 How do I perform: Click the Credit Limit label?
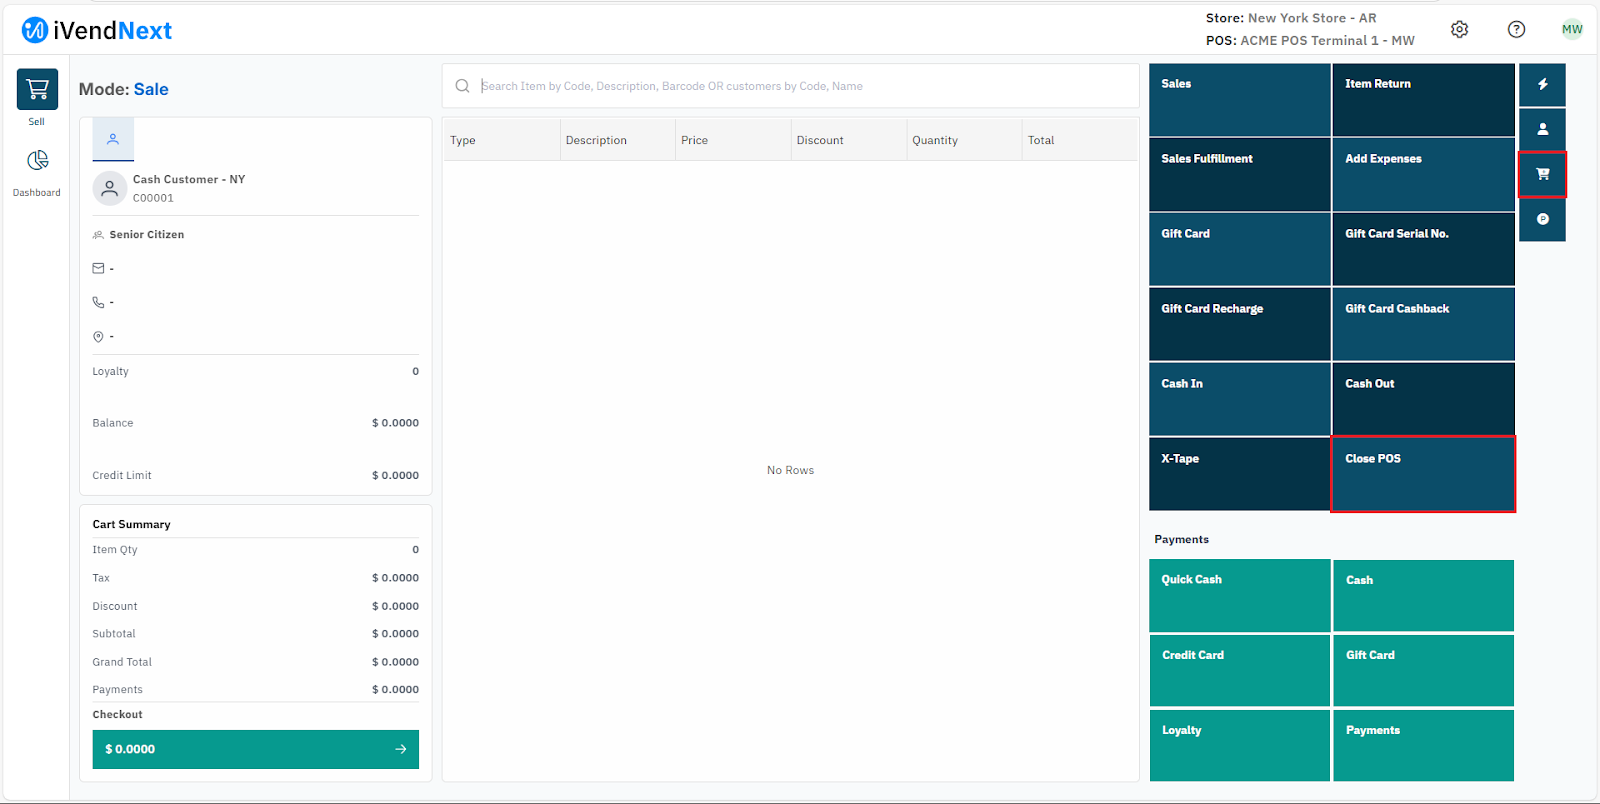122,476
